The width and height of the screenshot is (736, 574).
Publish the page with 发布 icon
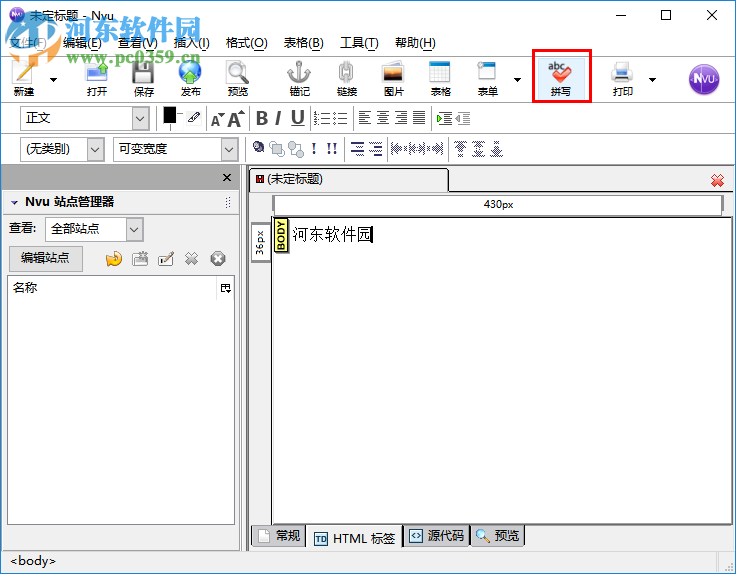pos(191,78)
